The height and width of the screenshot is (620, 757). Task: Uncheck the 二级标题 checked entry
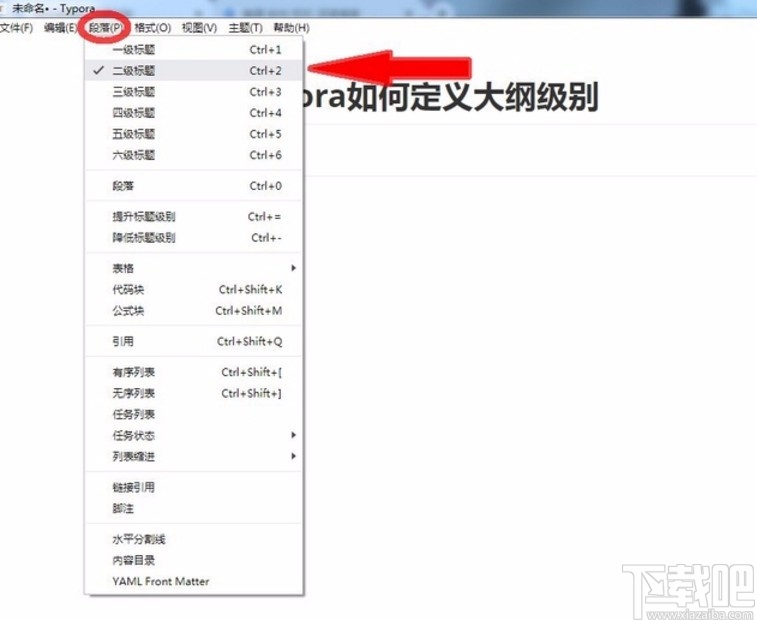pos(194,70)
